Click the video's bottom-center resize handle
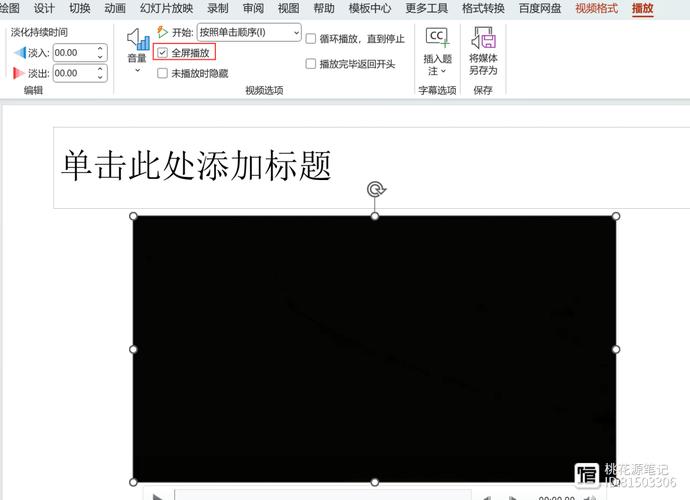This screenshot has height=500, width=690. (374, 482)
